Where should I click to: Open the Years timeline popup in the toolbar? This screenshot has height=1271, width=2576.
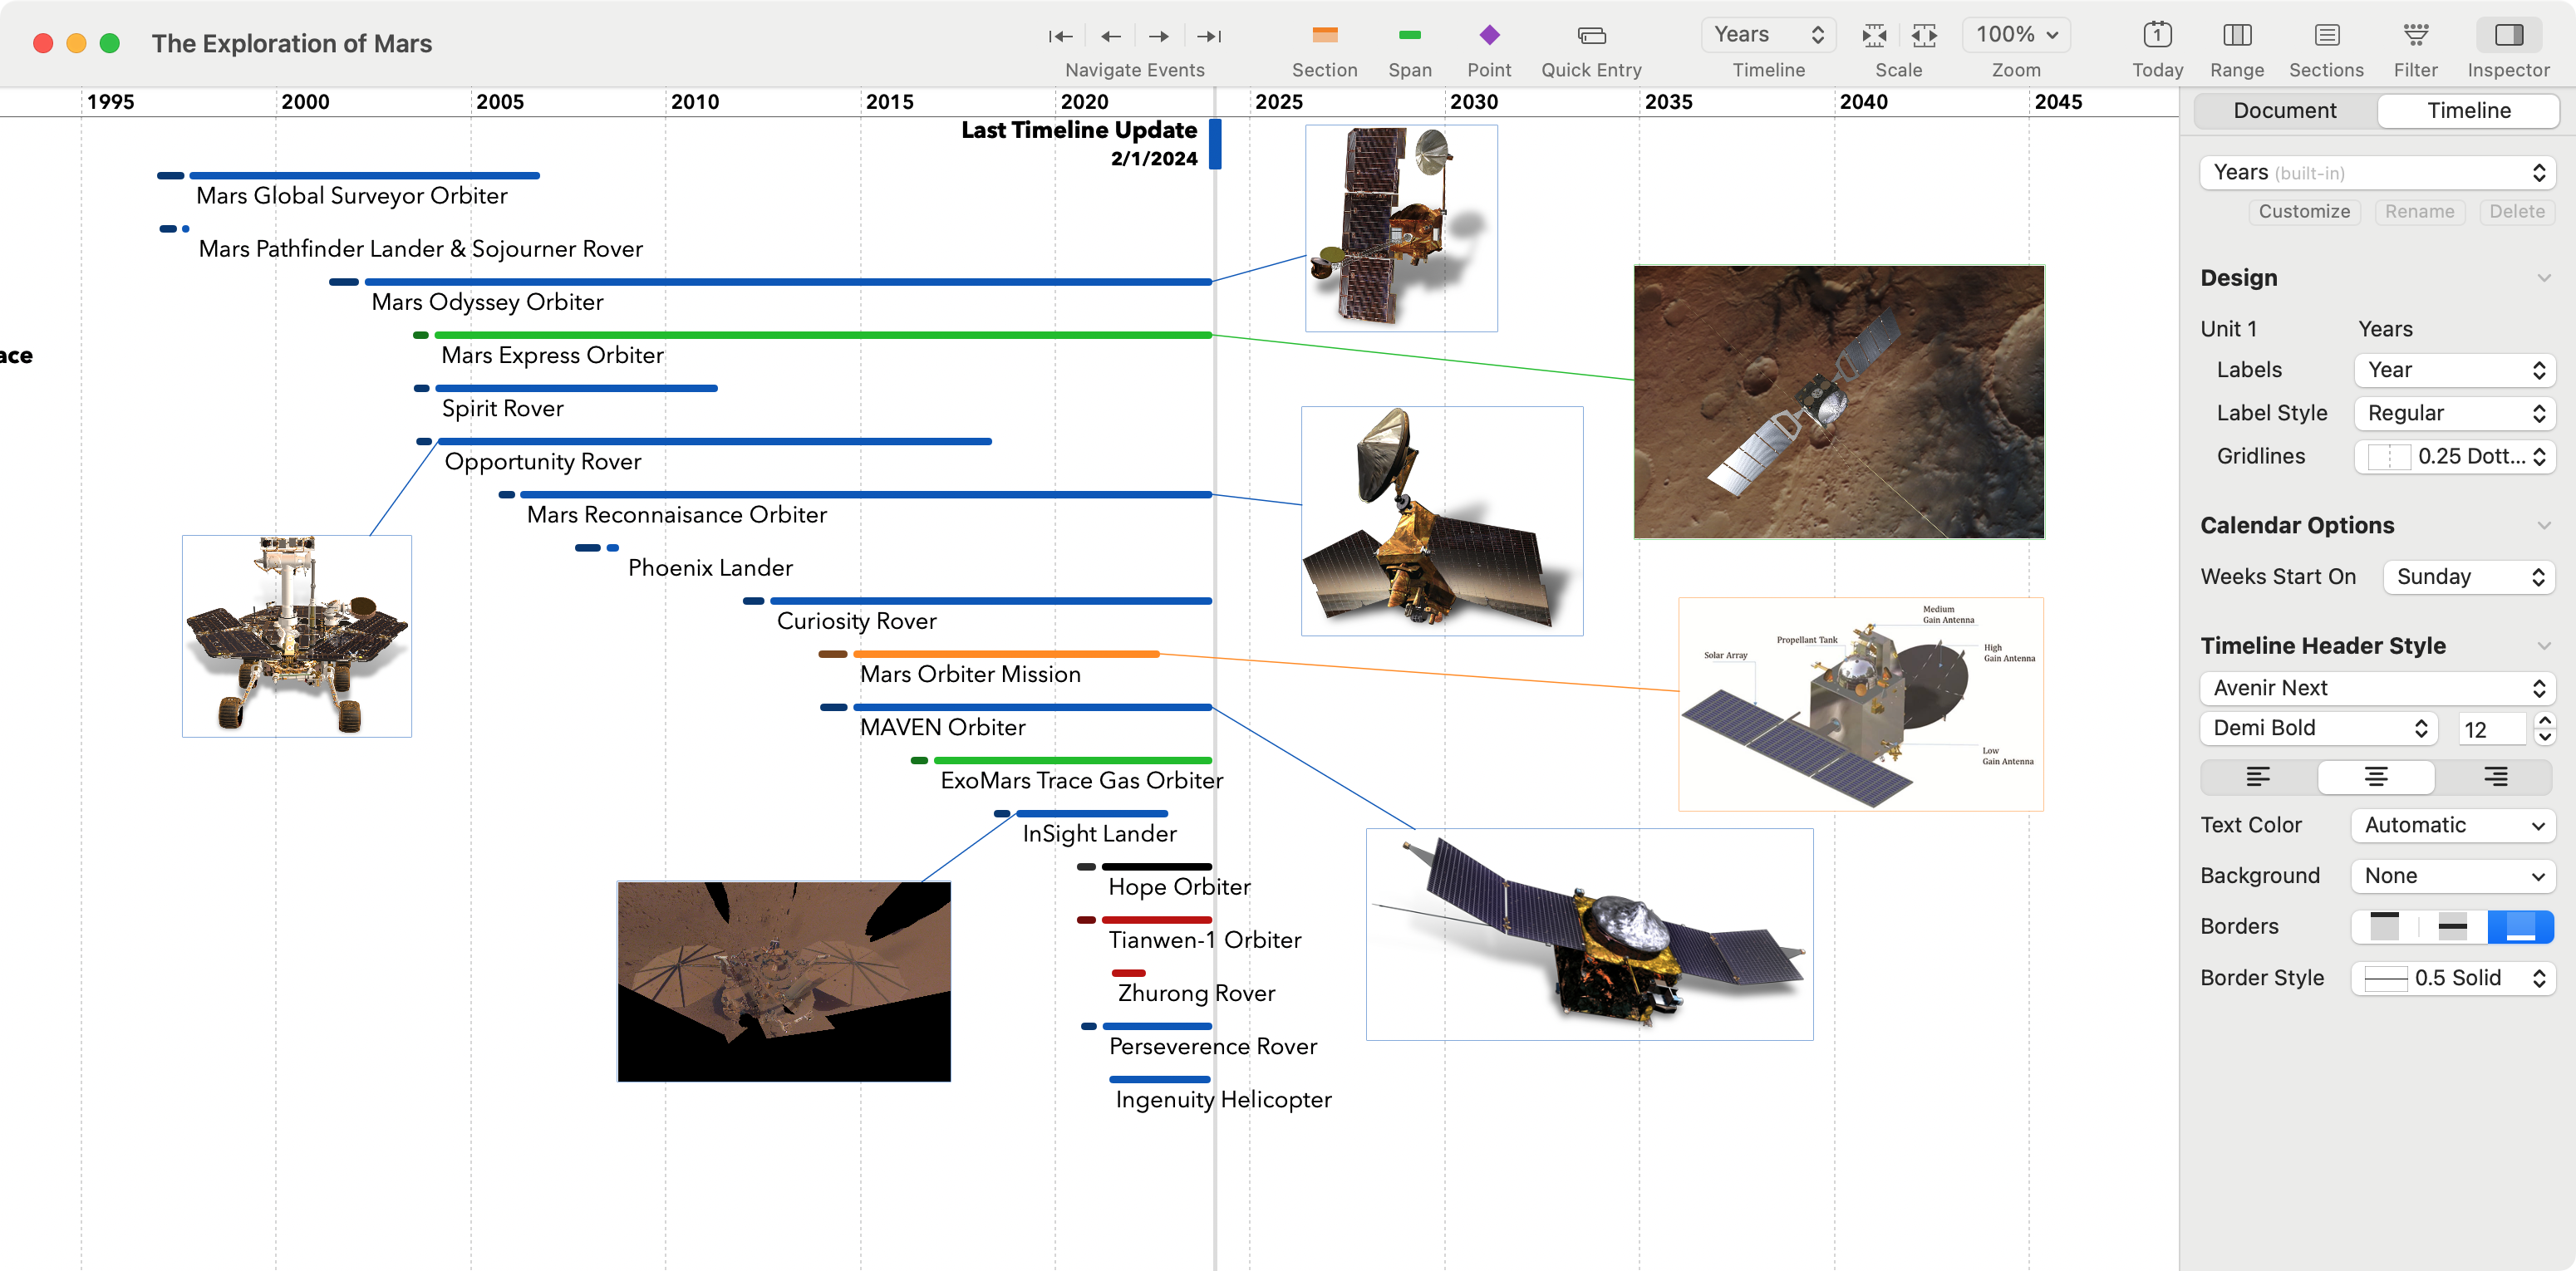(x=1768, y=35)
